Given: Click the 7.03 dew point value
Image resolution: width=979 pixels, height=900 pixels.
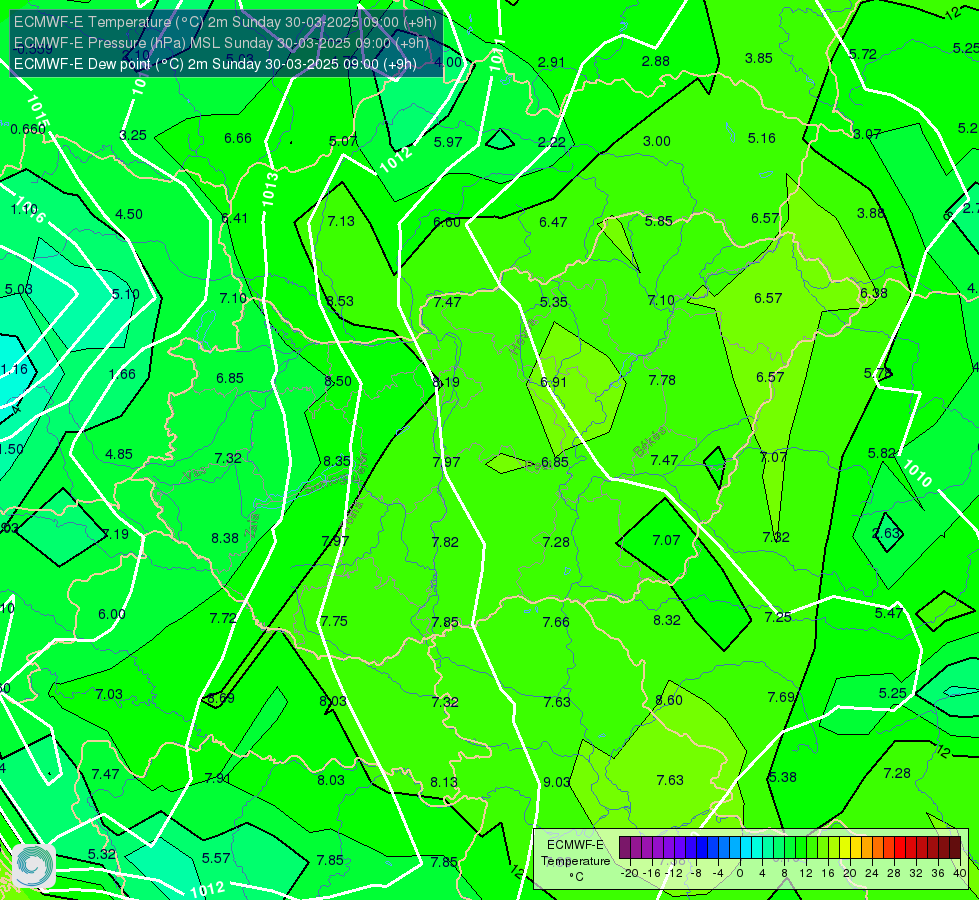Looking at the screenshot, I should coord(109,695).
